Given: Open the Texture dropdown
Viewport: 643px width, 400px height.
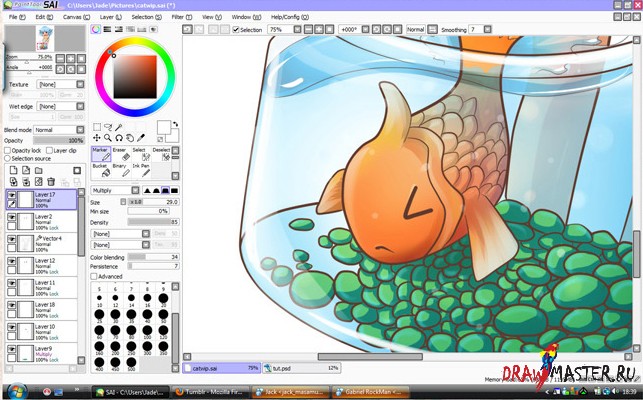Looking at the screenshot, I should pos(60,84).
